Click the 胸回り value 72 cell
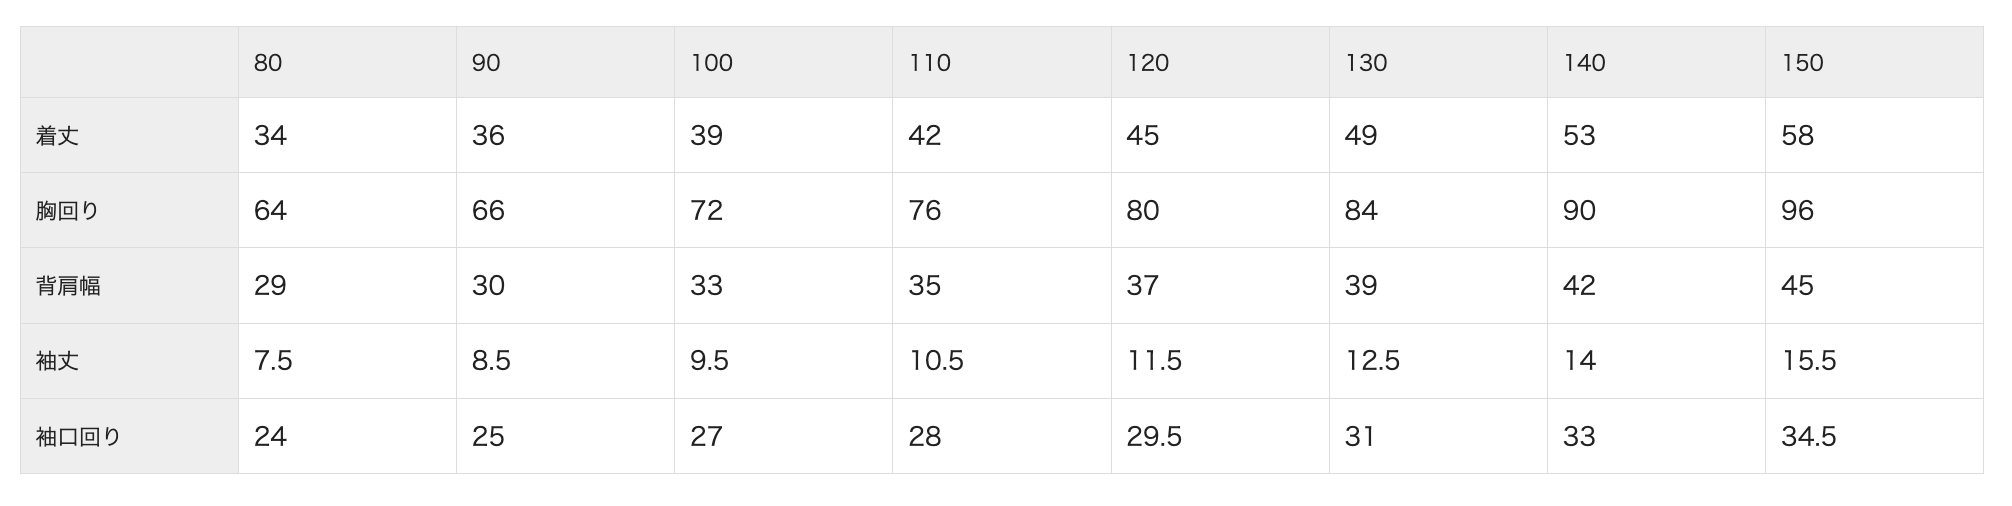This screenshot has height=506, width=2012. coord(784,210)
